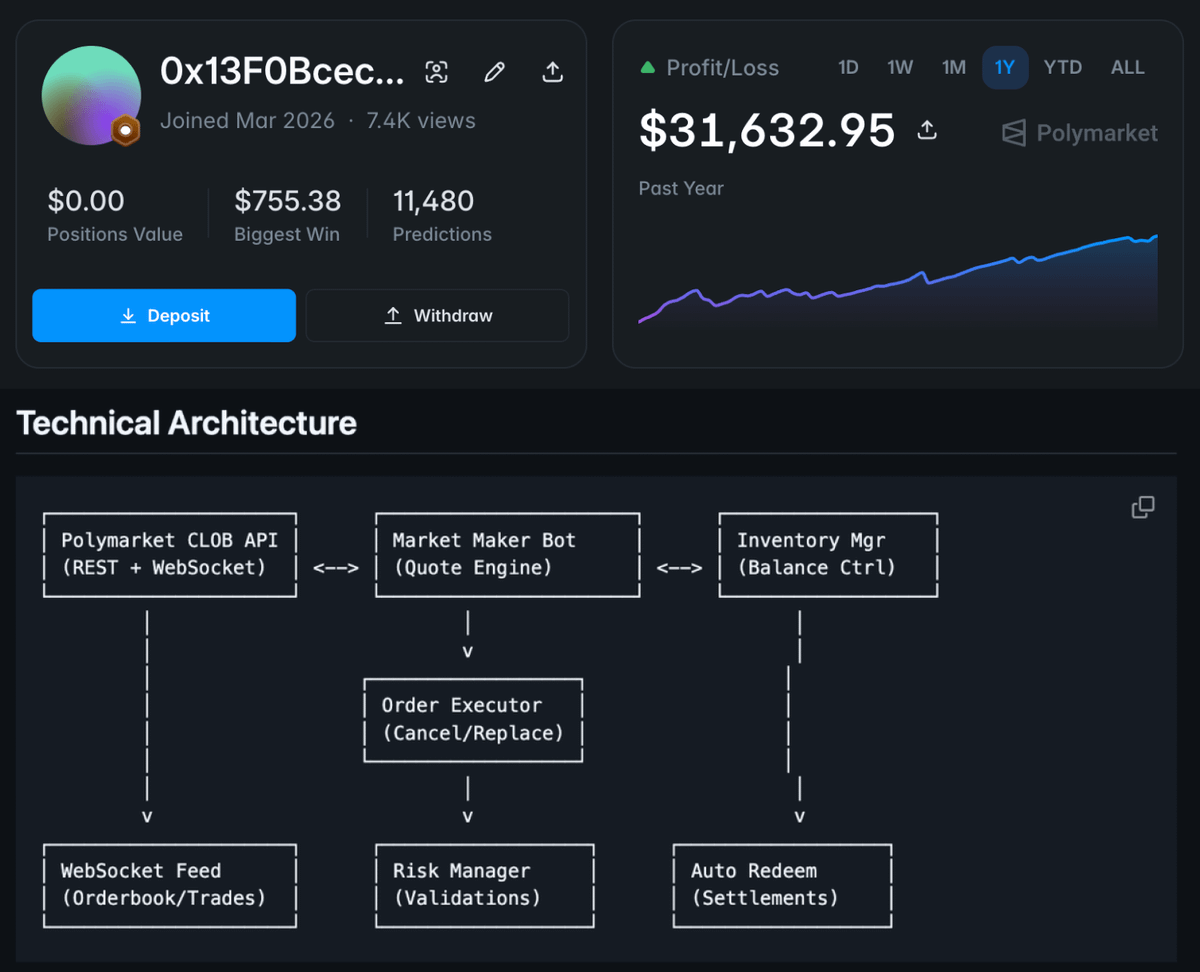Click the 11,480 Predictions count

pos(433,201)
